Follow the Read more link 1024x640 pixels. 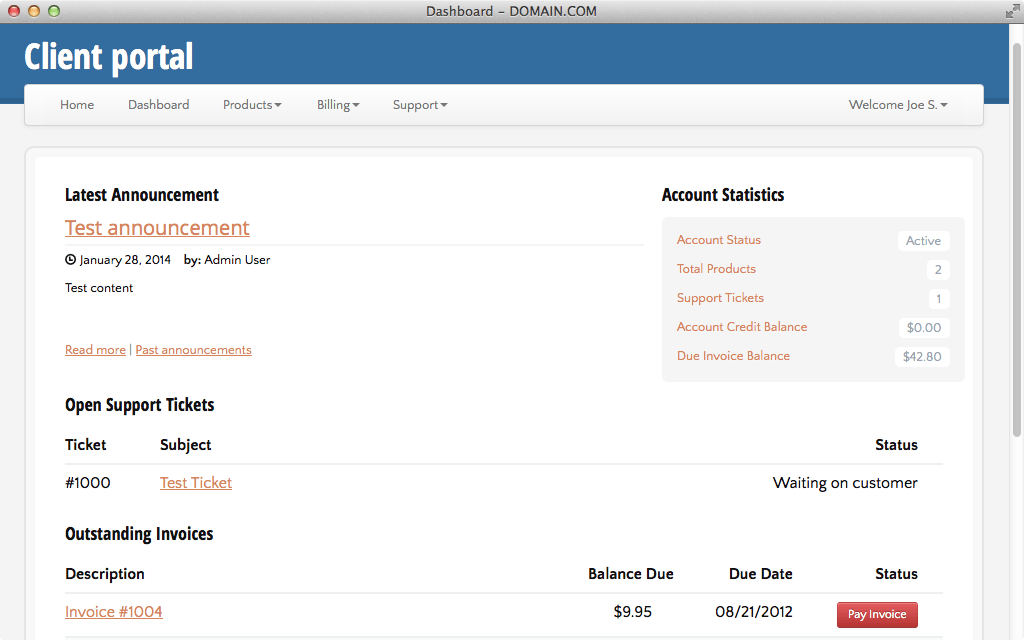click(x=95, y=350)
